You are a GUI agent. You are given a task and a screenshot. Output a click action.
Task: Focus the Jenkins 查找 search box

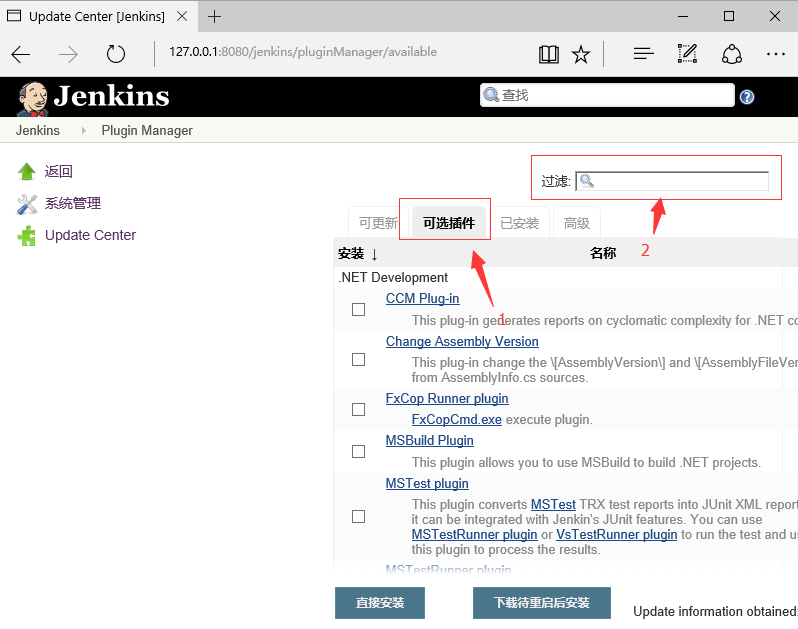(x=607, y=95)
